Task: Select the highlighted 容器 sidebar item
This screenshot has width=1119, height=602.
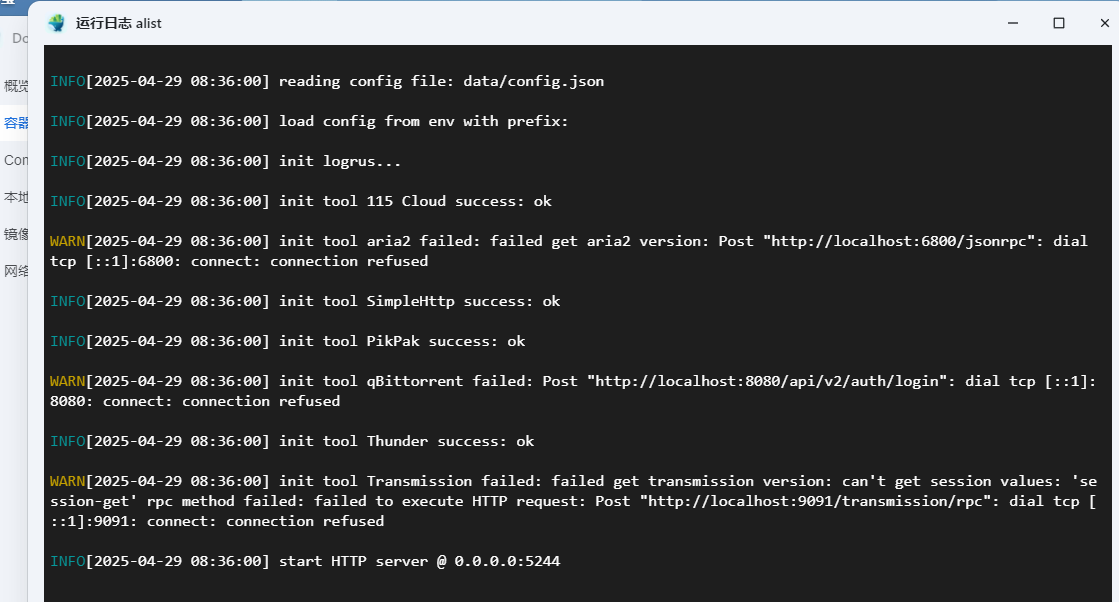Action: [16, 123]
